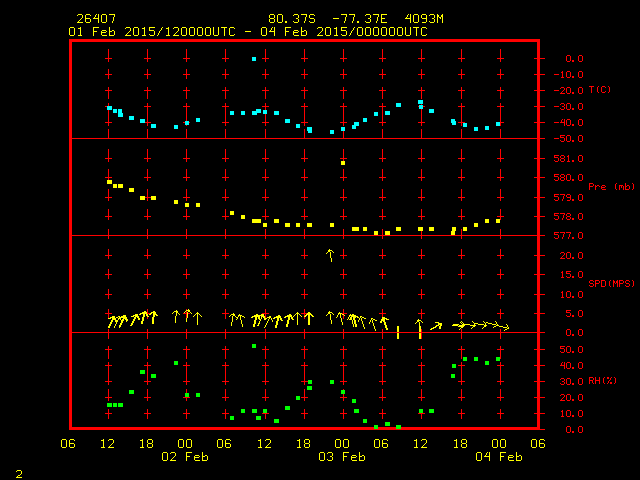The height and width of the screenshot is (480, 640).
Task: Click the 5.0 wind speed tick value
Action: (x=575, y=314)
